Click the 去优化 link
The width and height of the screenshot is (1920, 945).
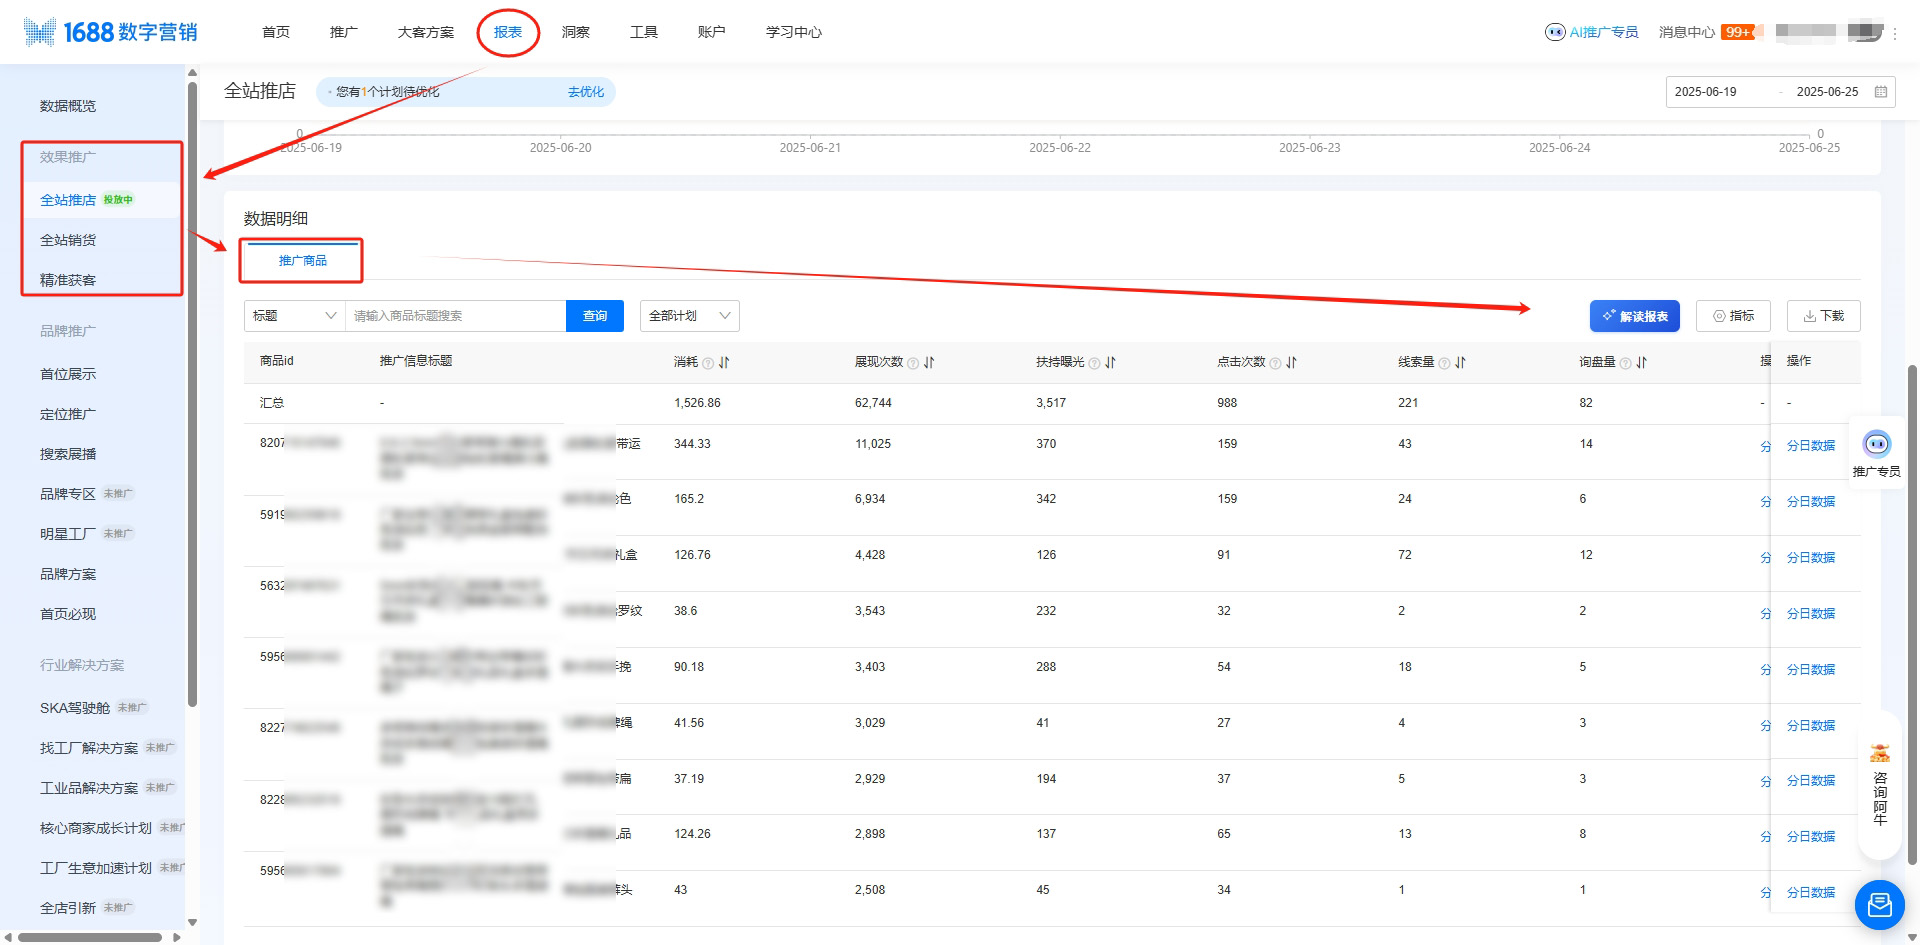(x=585, y=92)
